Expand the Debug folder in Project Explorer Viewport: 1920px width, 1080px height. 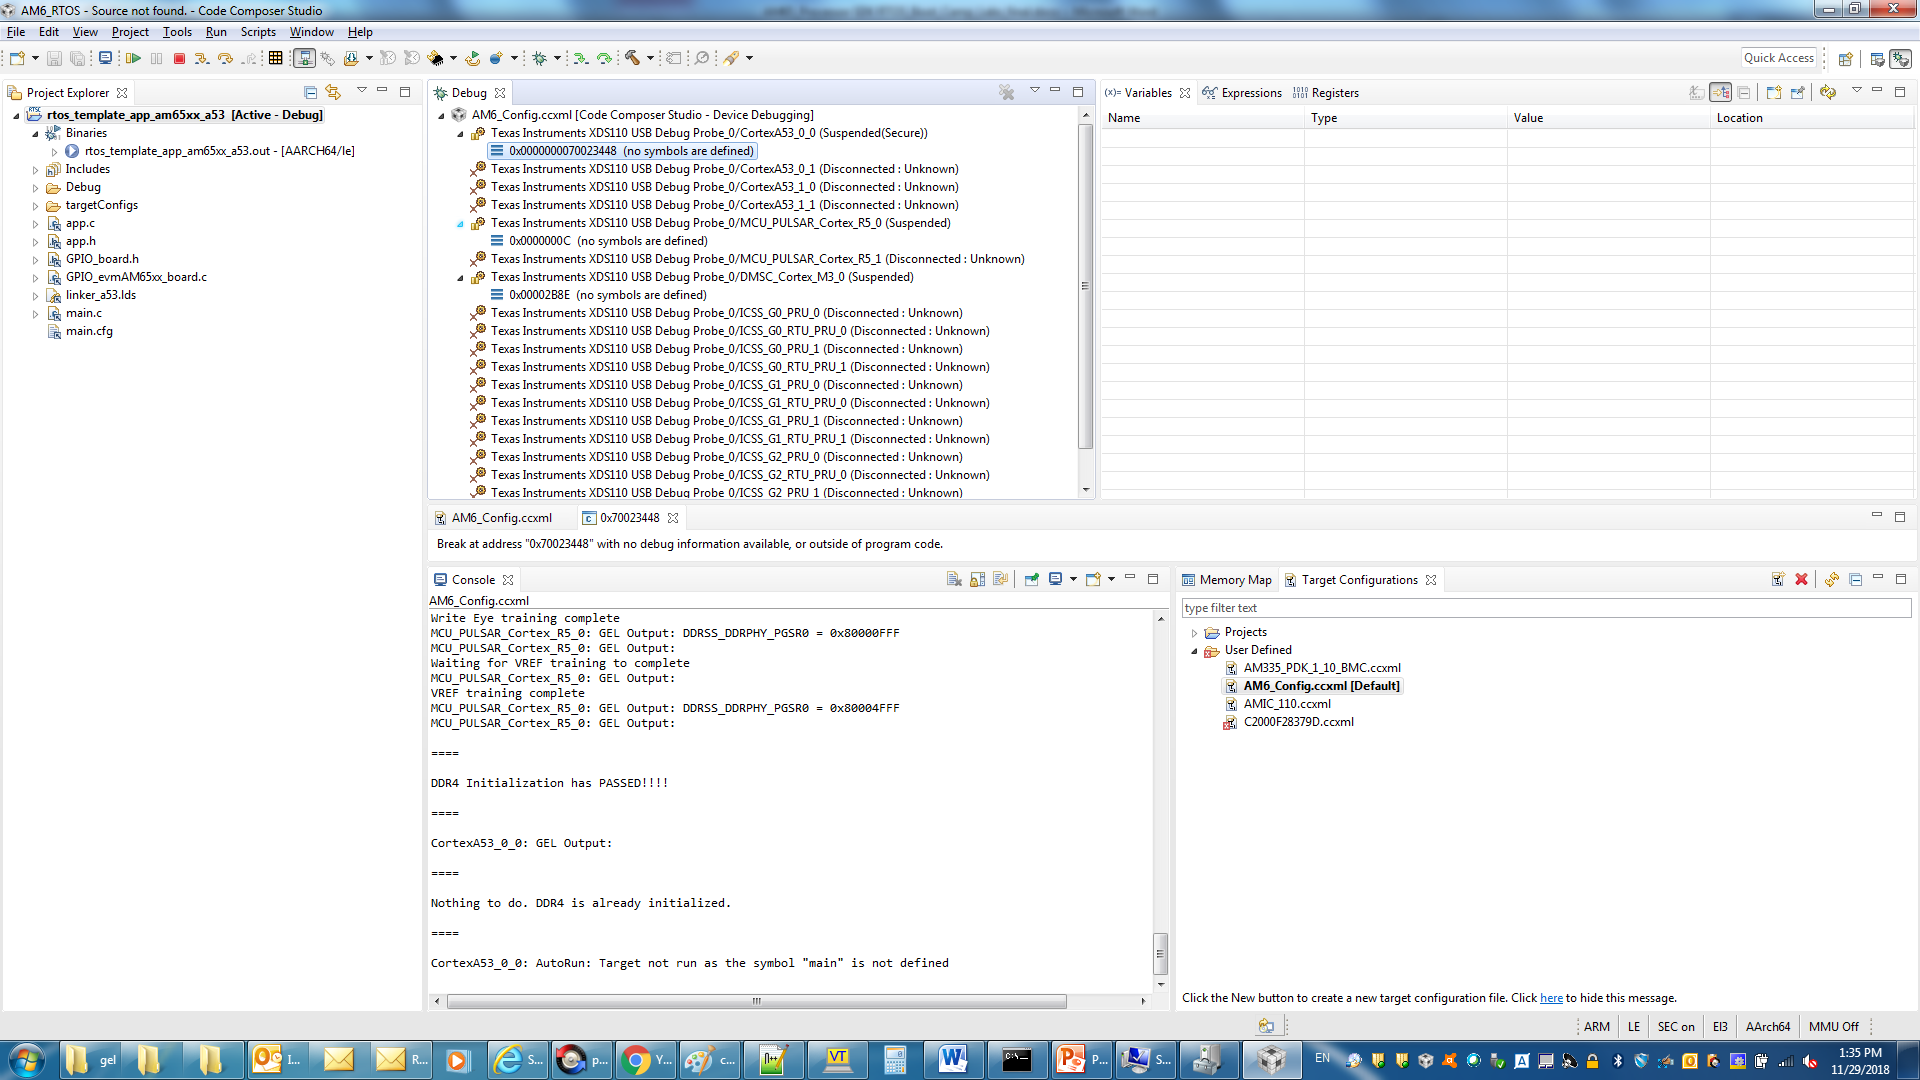(x=36, y=188)
